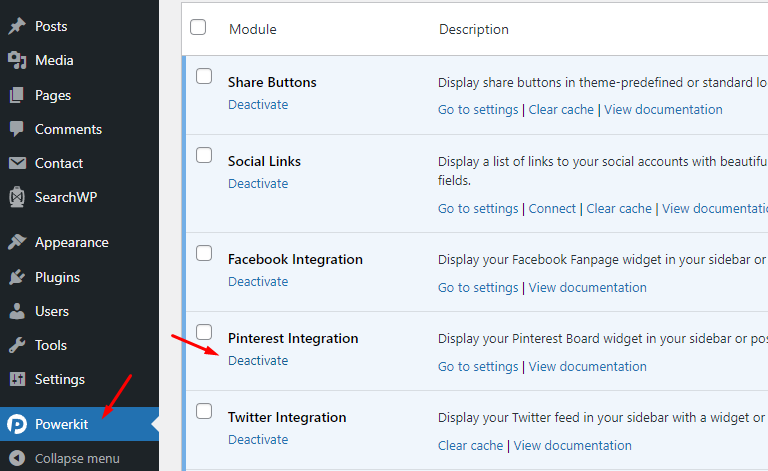
Task: Deactivate the Twitter Integration module
Action: pyautogui.click(x=258, y=440)
